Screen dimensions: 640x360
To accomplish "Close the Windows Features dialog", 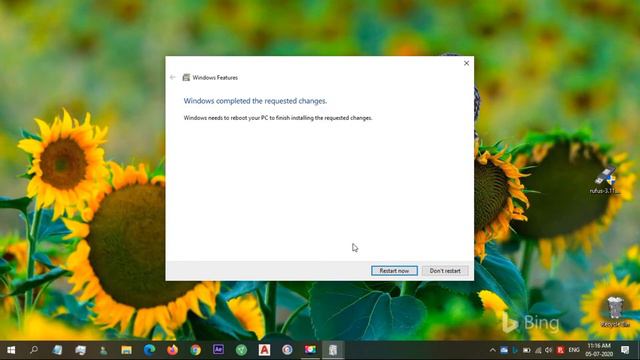I will coord(466,63).
